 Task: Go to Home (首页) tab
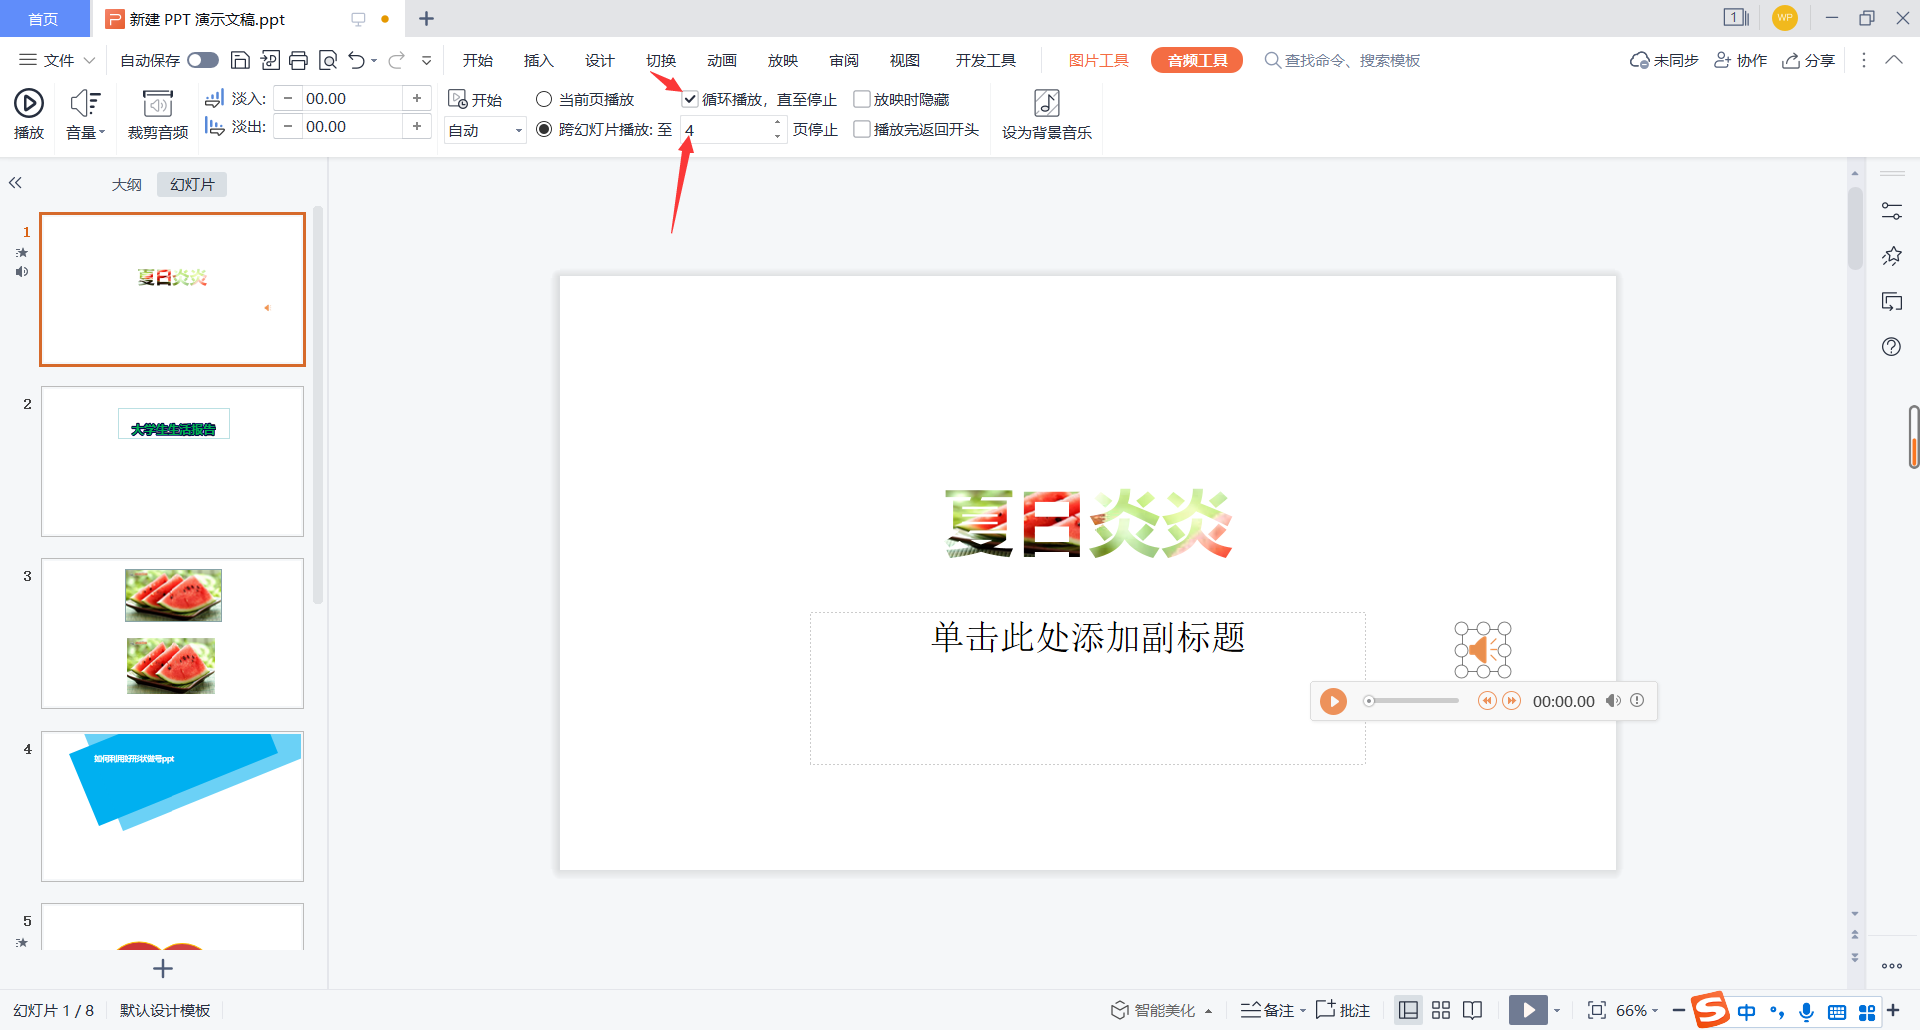click(x=43, y=19)
